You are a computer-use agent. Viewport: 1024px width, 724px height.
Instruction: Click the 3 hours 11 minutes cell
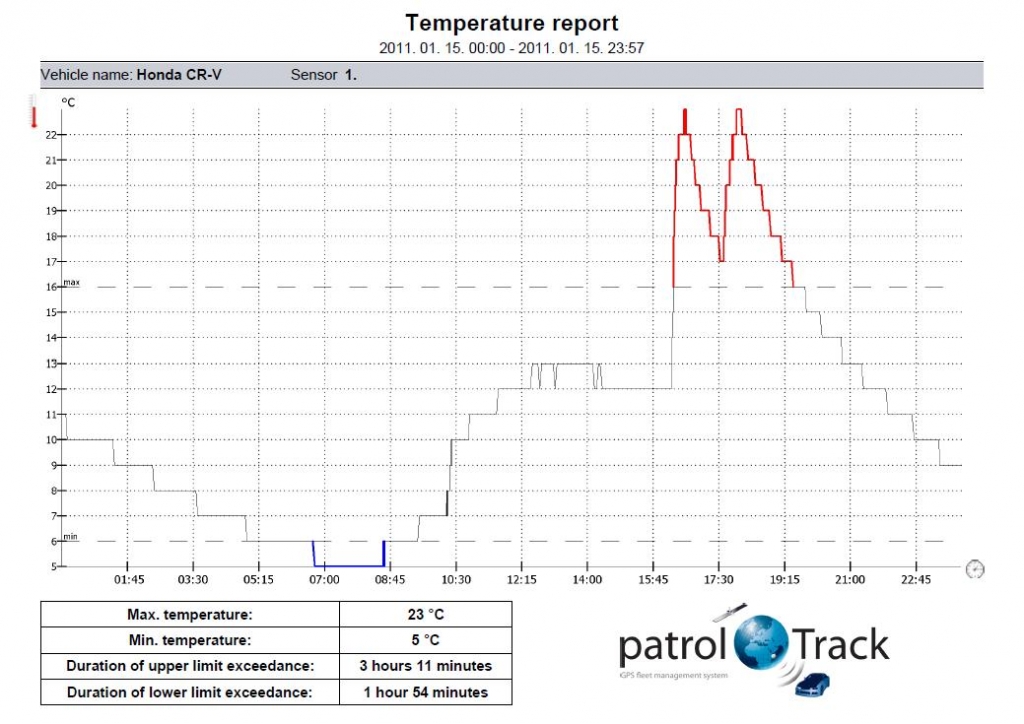425,666
